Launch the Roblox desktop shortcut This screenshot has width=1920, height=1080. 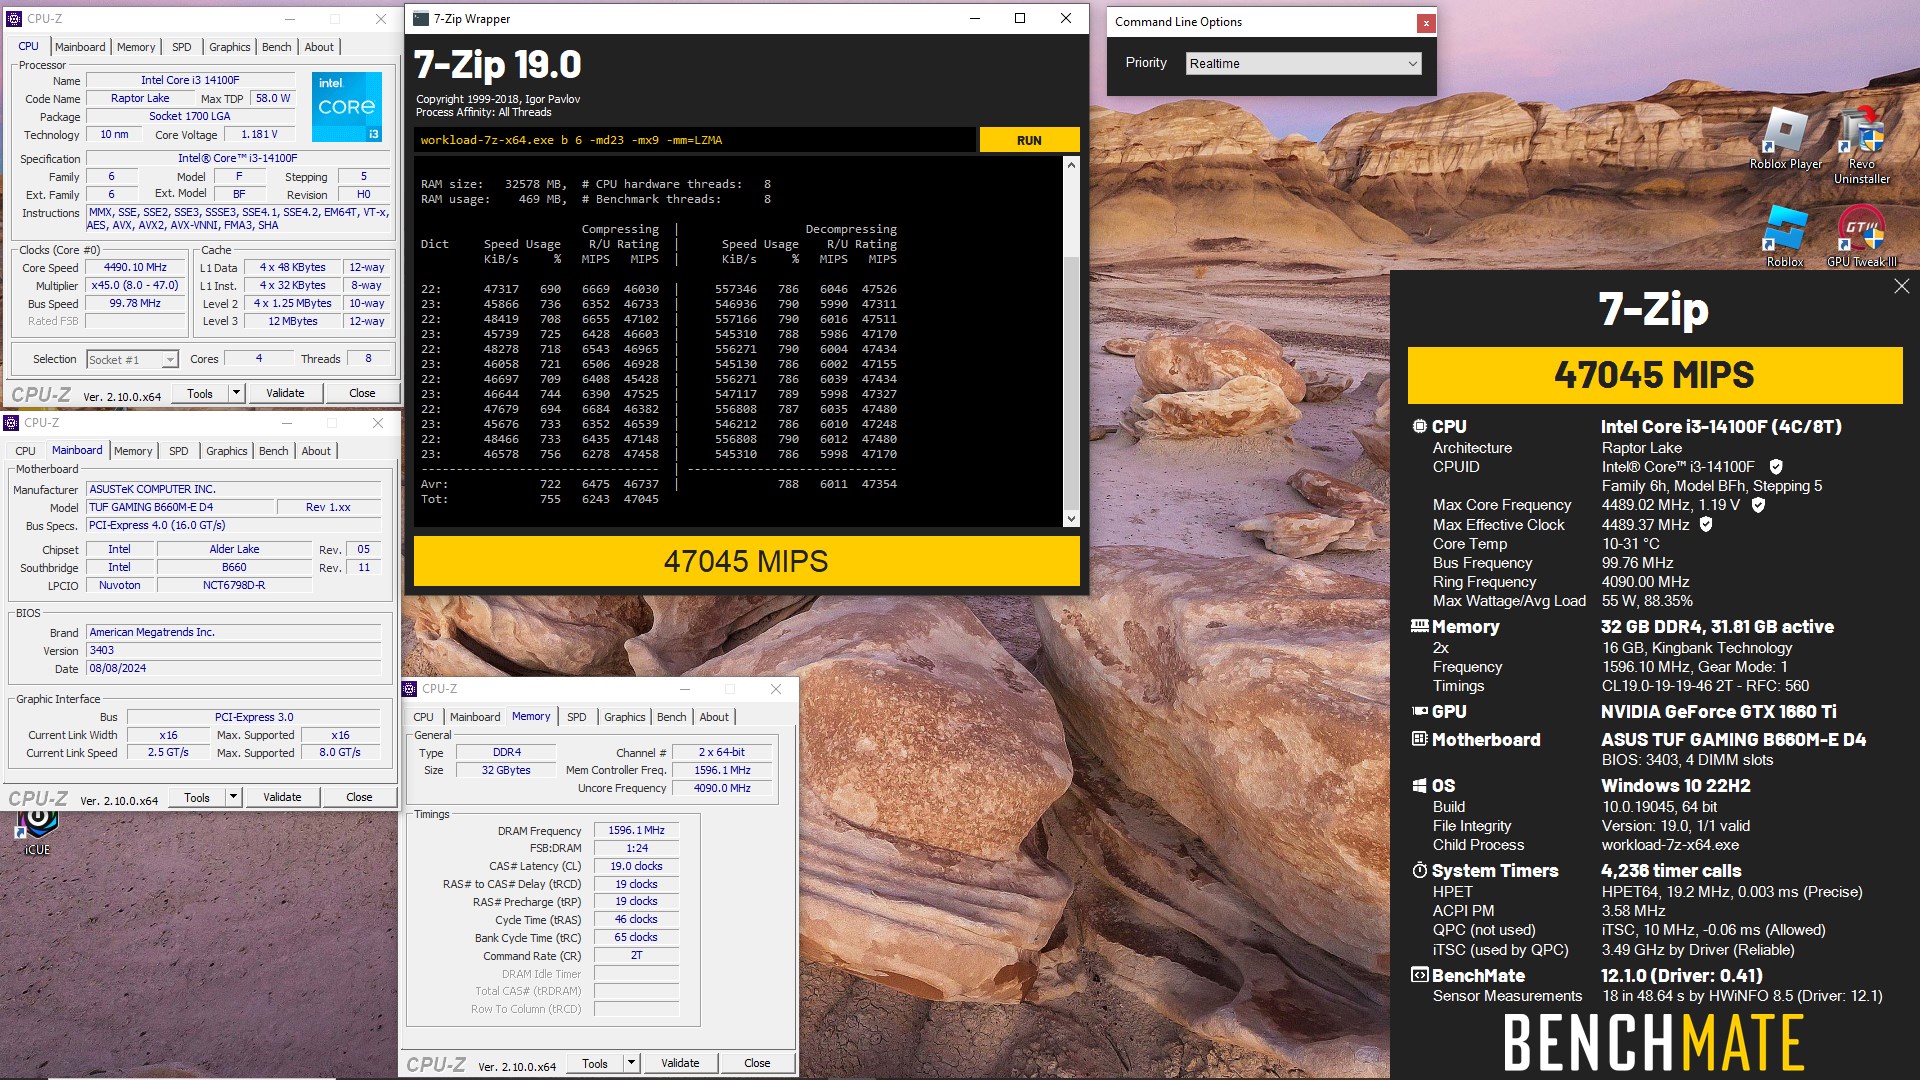(1785, 236)
